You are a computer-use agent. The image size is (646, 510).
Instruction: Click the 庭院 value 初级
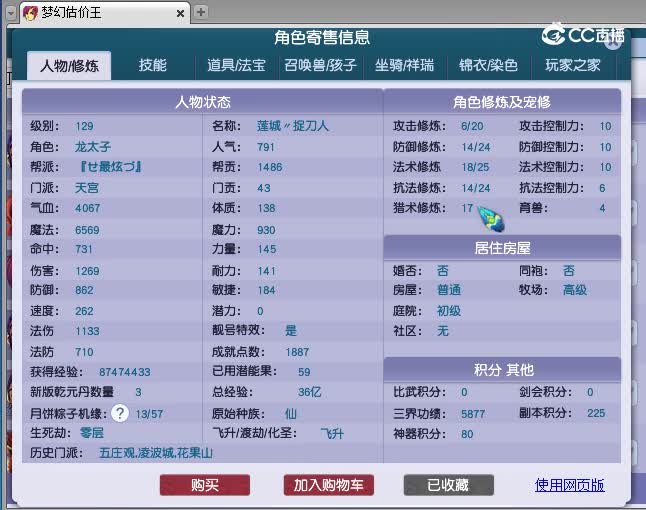coord(449,311)
